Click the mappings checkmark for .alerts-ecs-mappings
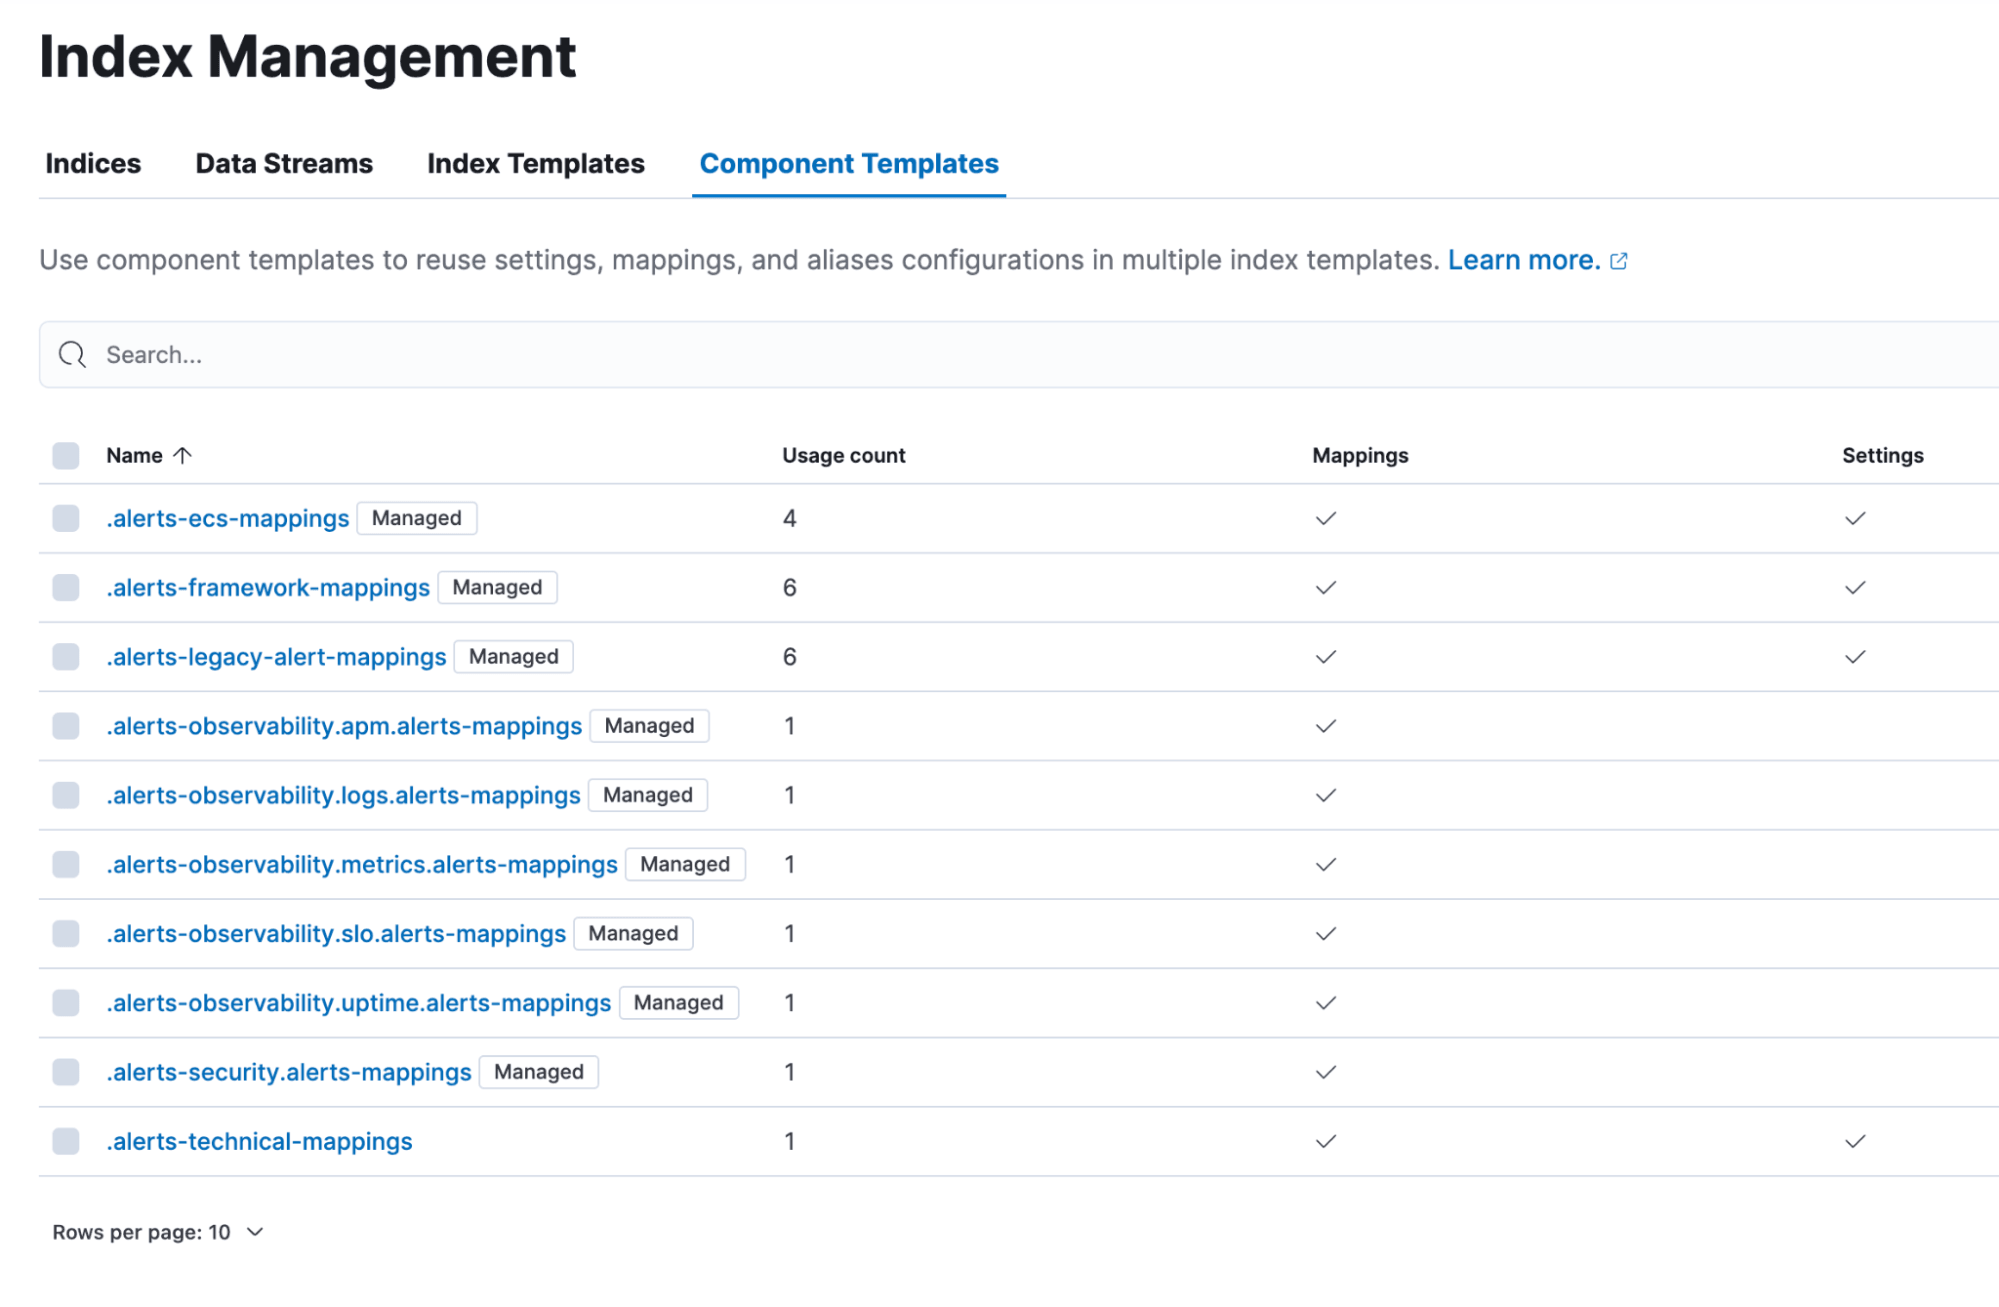Viewport: 1999px width, 1307px height. point(1325,518)
